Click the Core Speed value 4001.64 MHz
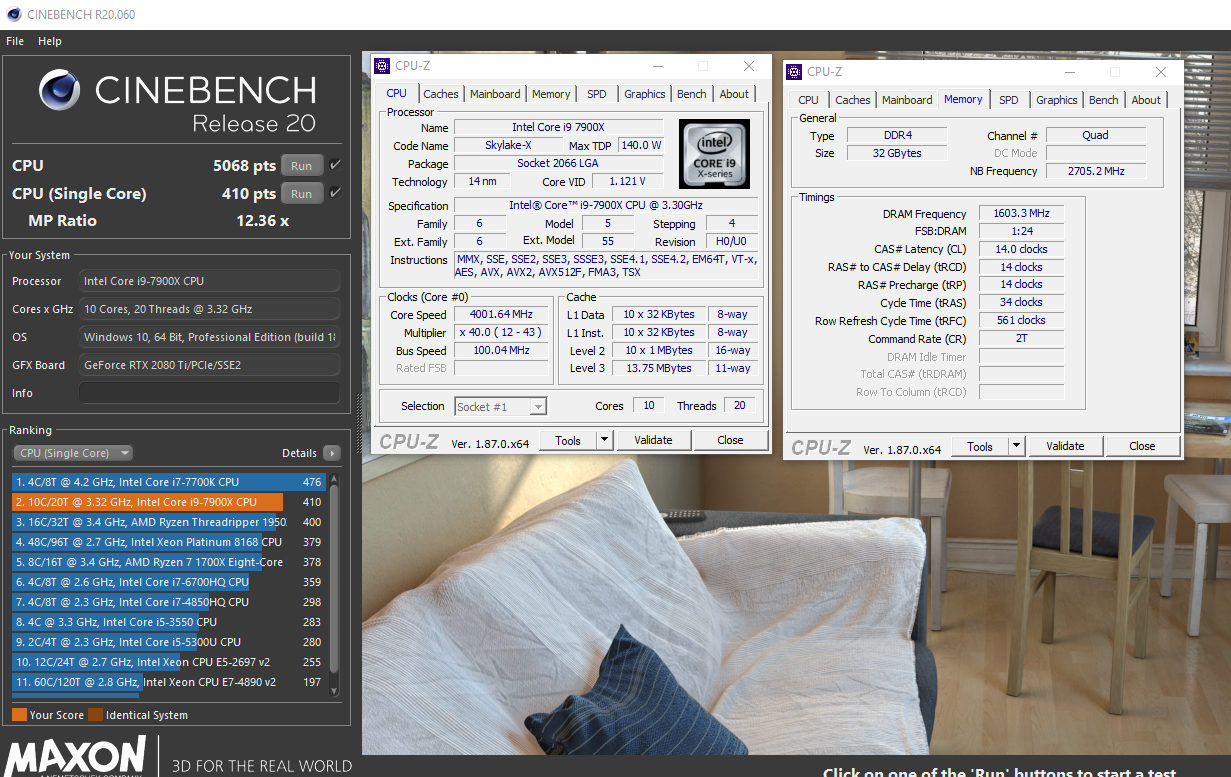The height and width of the screenshot is (777, 1231). tap(501, 314)
